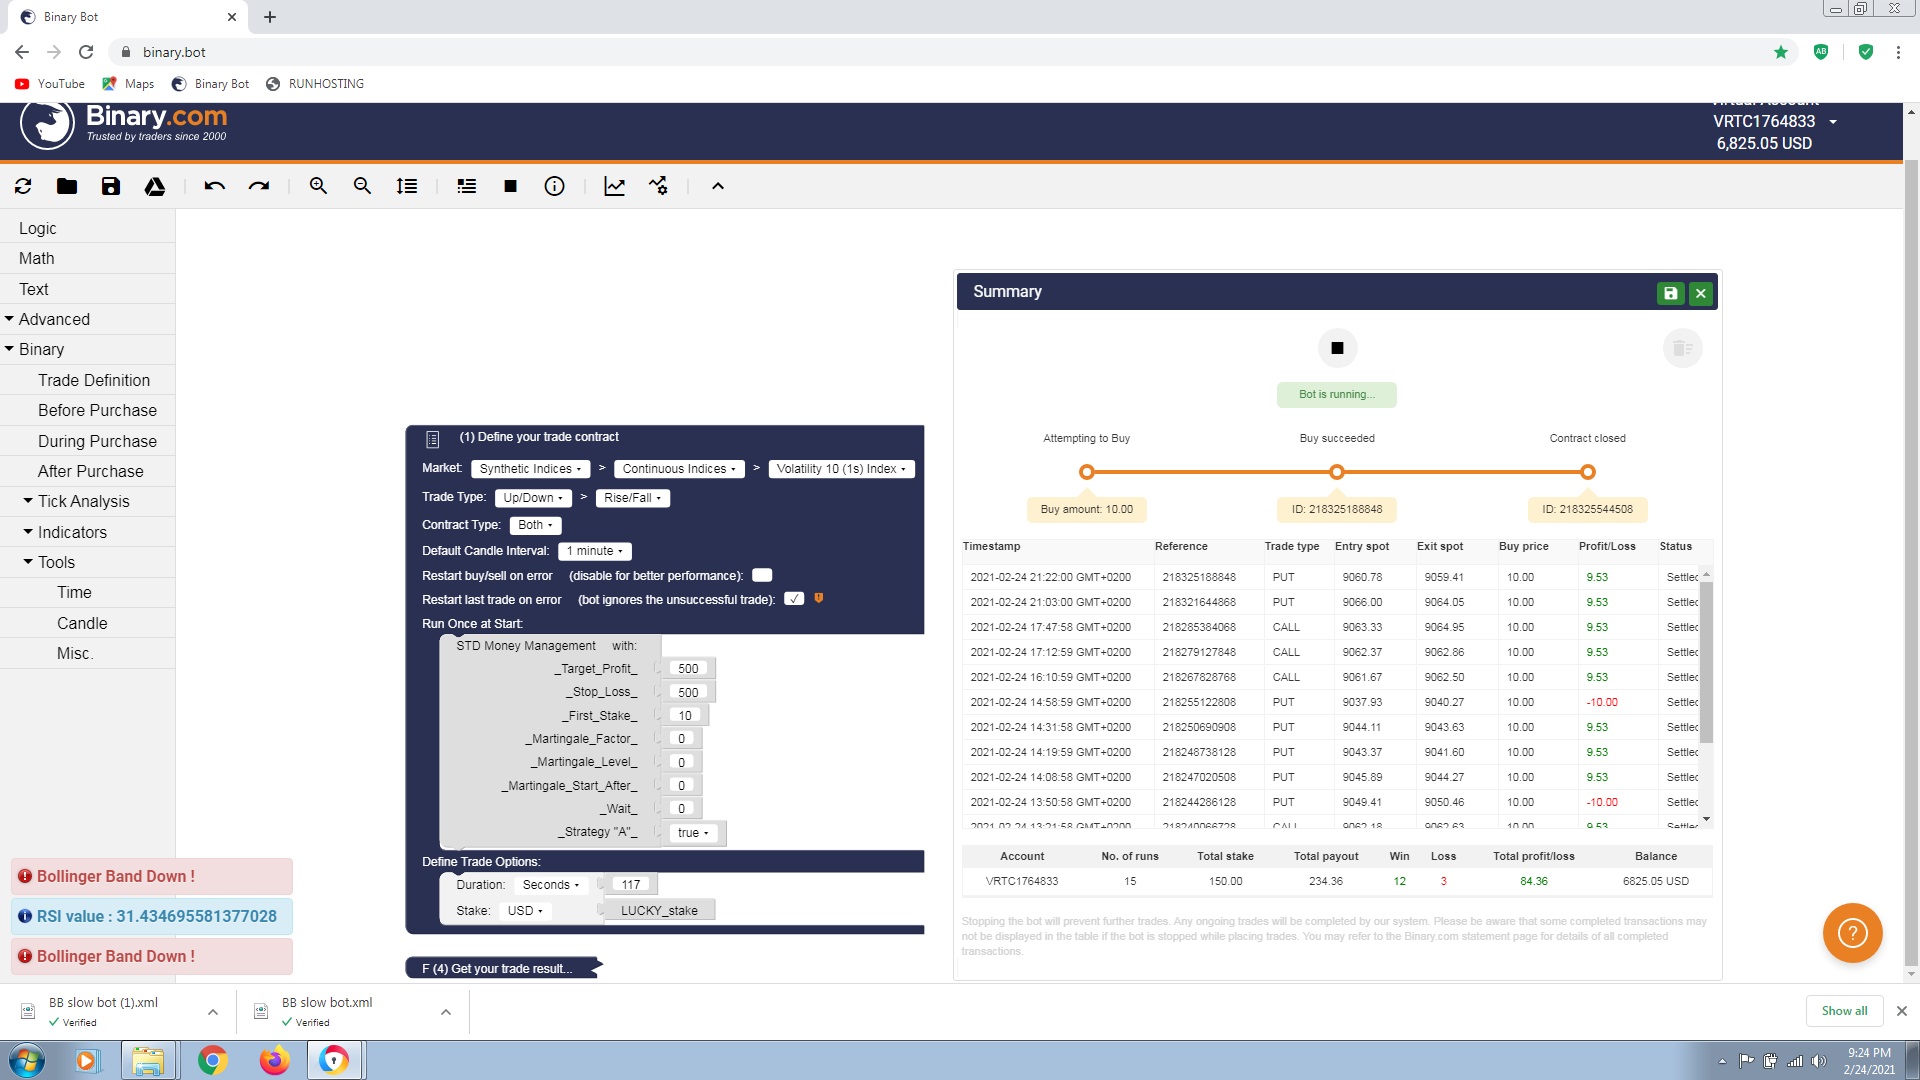
Task: Select 'Before Purchase' in the Binary sidebar
Action: (97, 410)
